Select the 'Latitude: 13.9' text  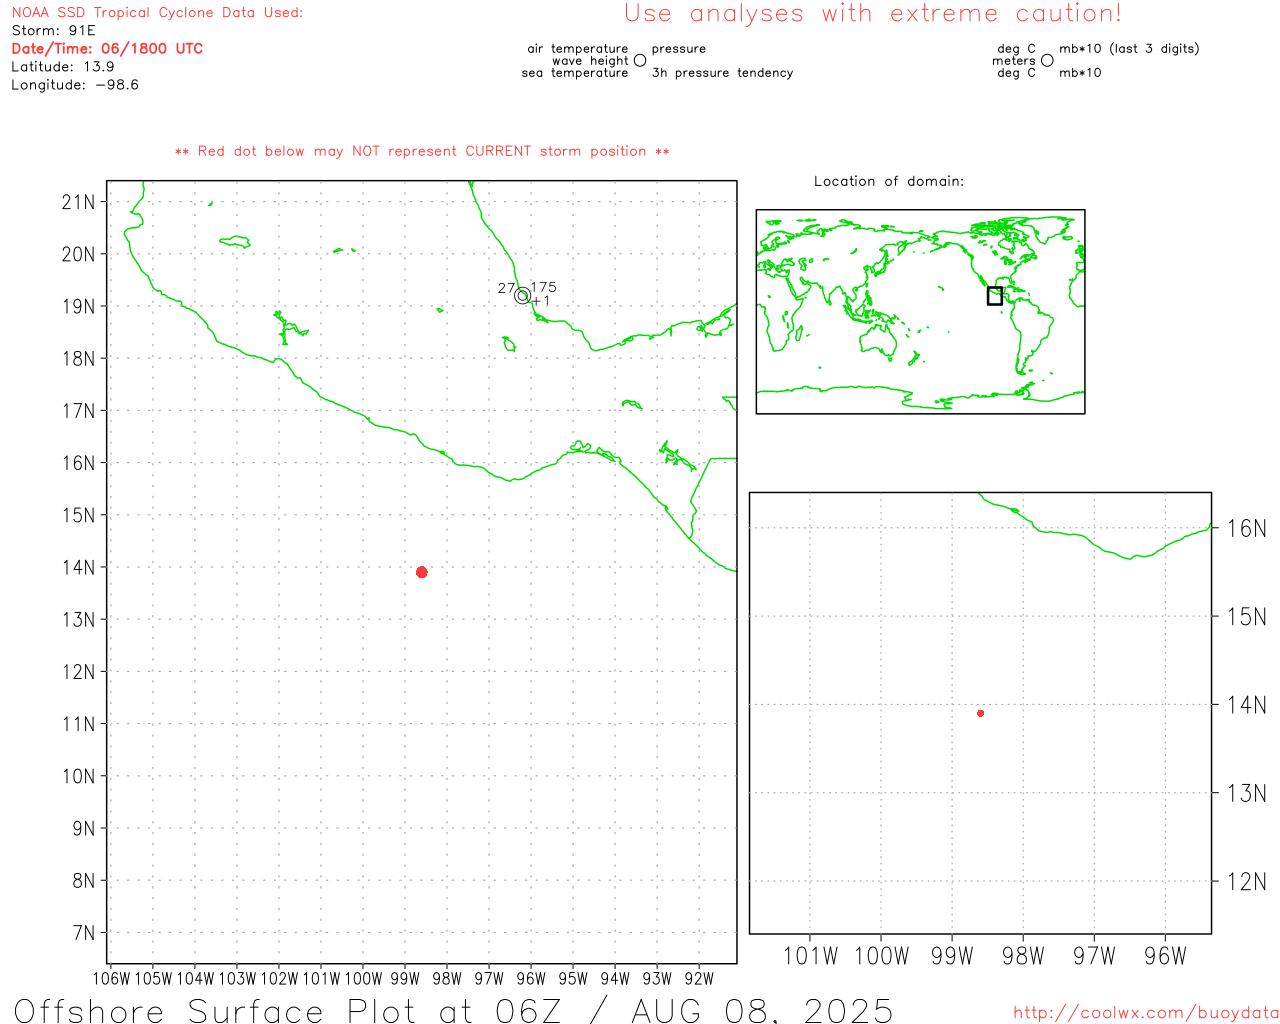63,66
